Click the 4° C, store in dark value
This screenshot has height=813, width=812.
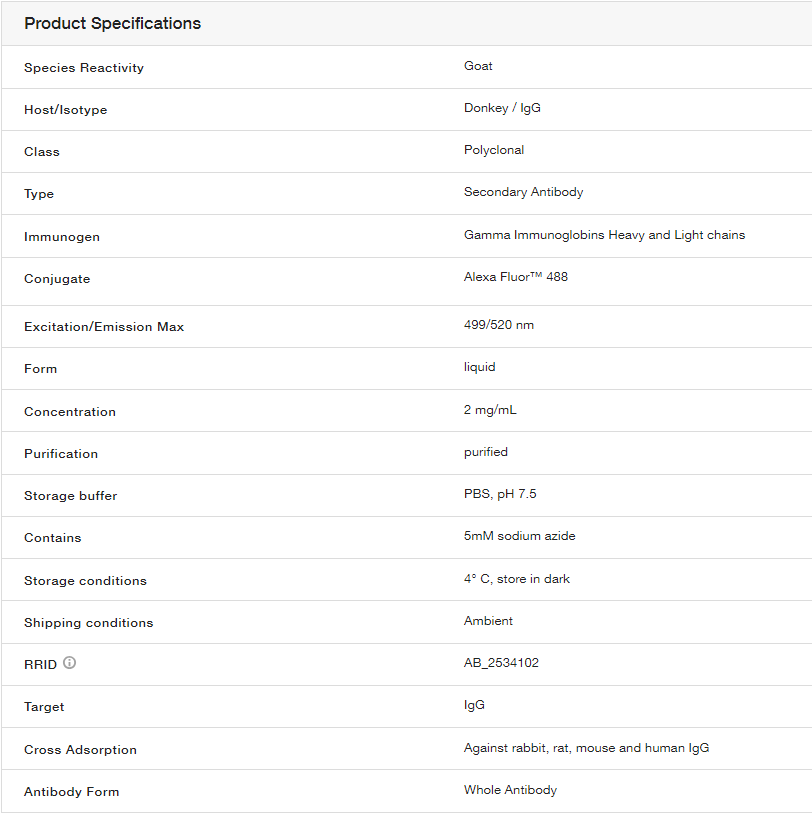(x=517, y=579)
